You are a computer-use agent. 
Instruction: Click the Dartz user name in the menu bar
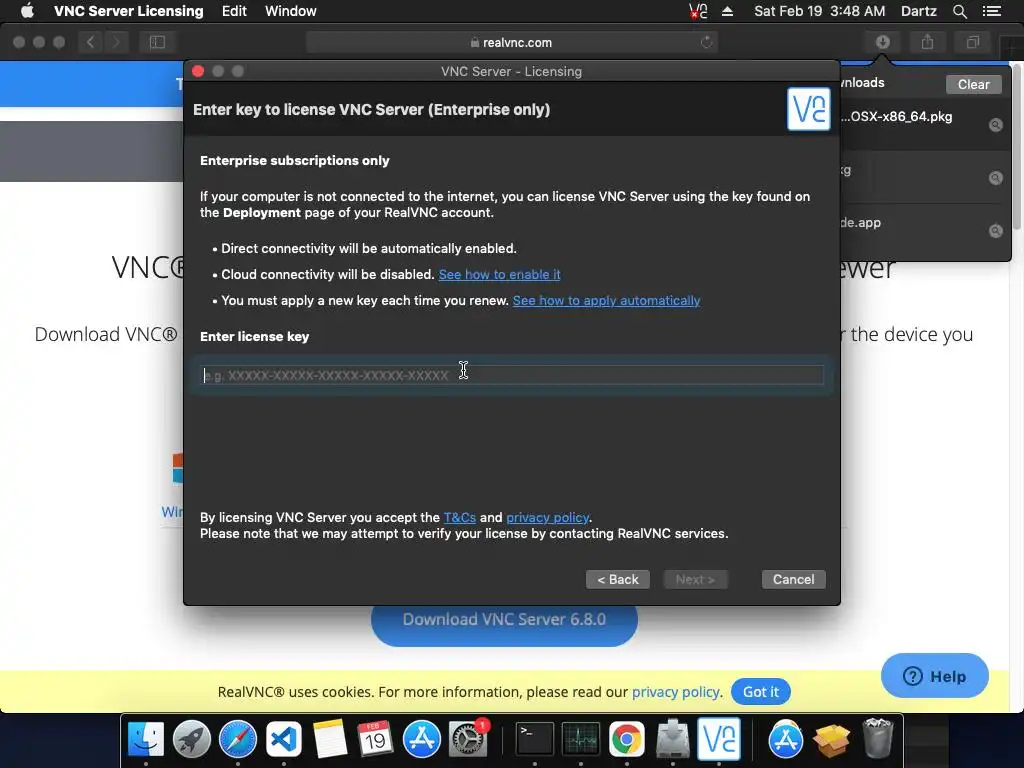pyautogui.click(x=918, y=11)
